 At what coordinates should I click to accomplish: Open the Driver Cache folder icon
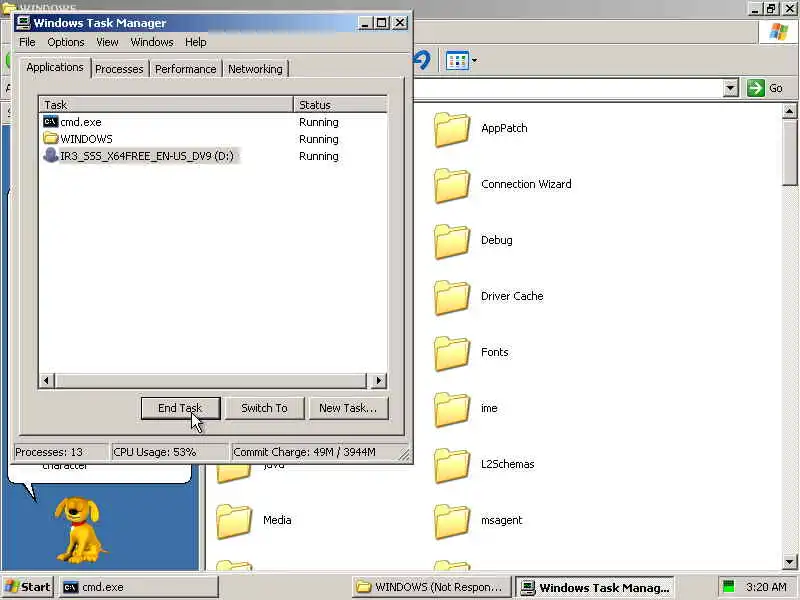tap(452, 298)
